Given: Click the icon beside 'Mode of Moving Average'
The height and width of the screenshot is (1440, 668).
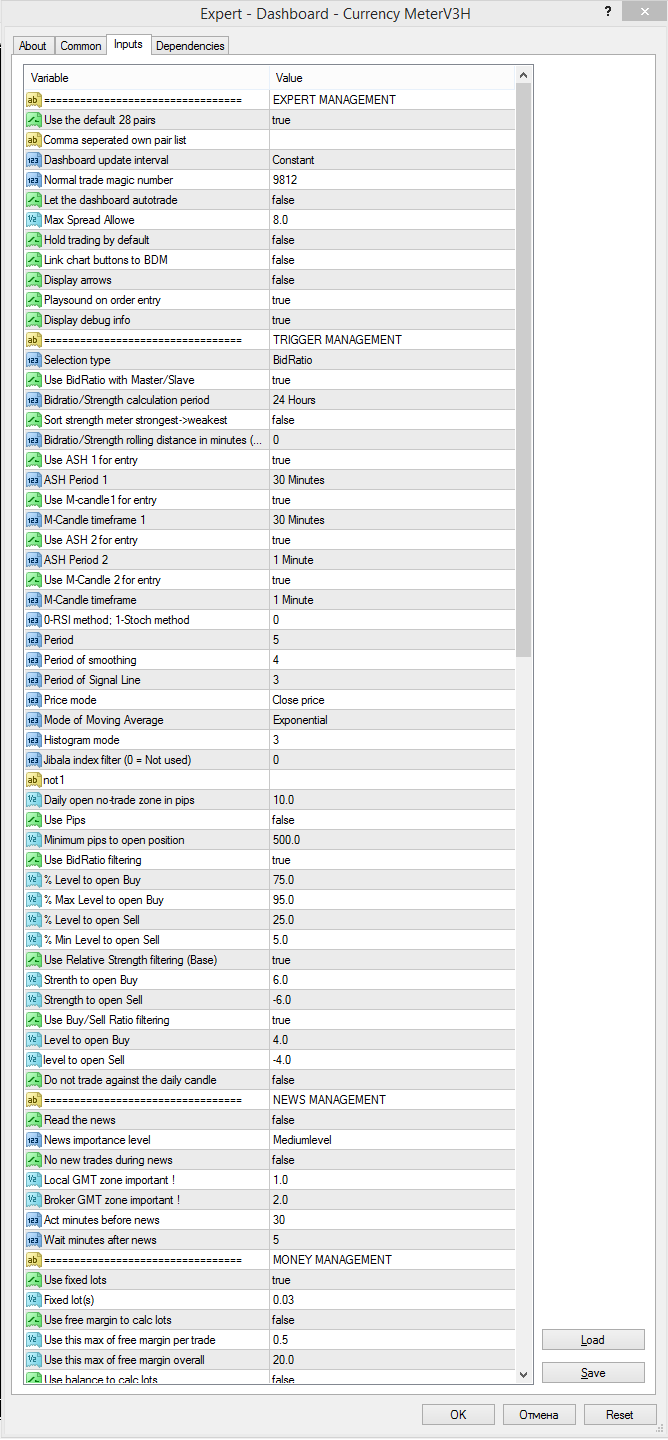Looking at the screenshot, I should pos(33,720).
